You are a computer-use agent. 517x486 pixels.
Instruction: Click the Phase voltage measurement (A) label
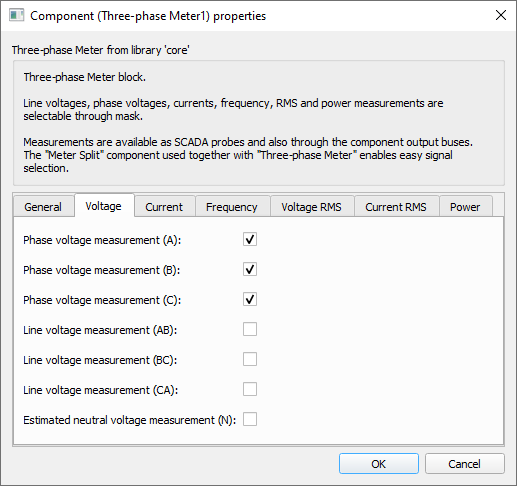coord(102,240)
